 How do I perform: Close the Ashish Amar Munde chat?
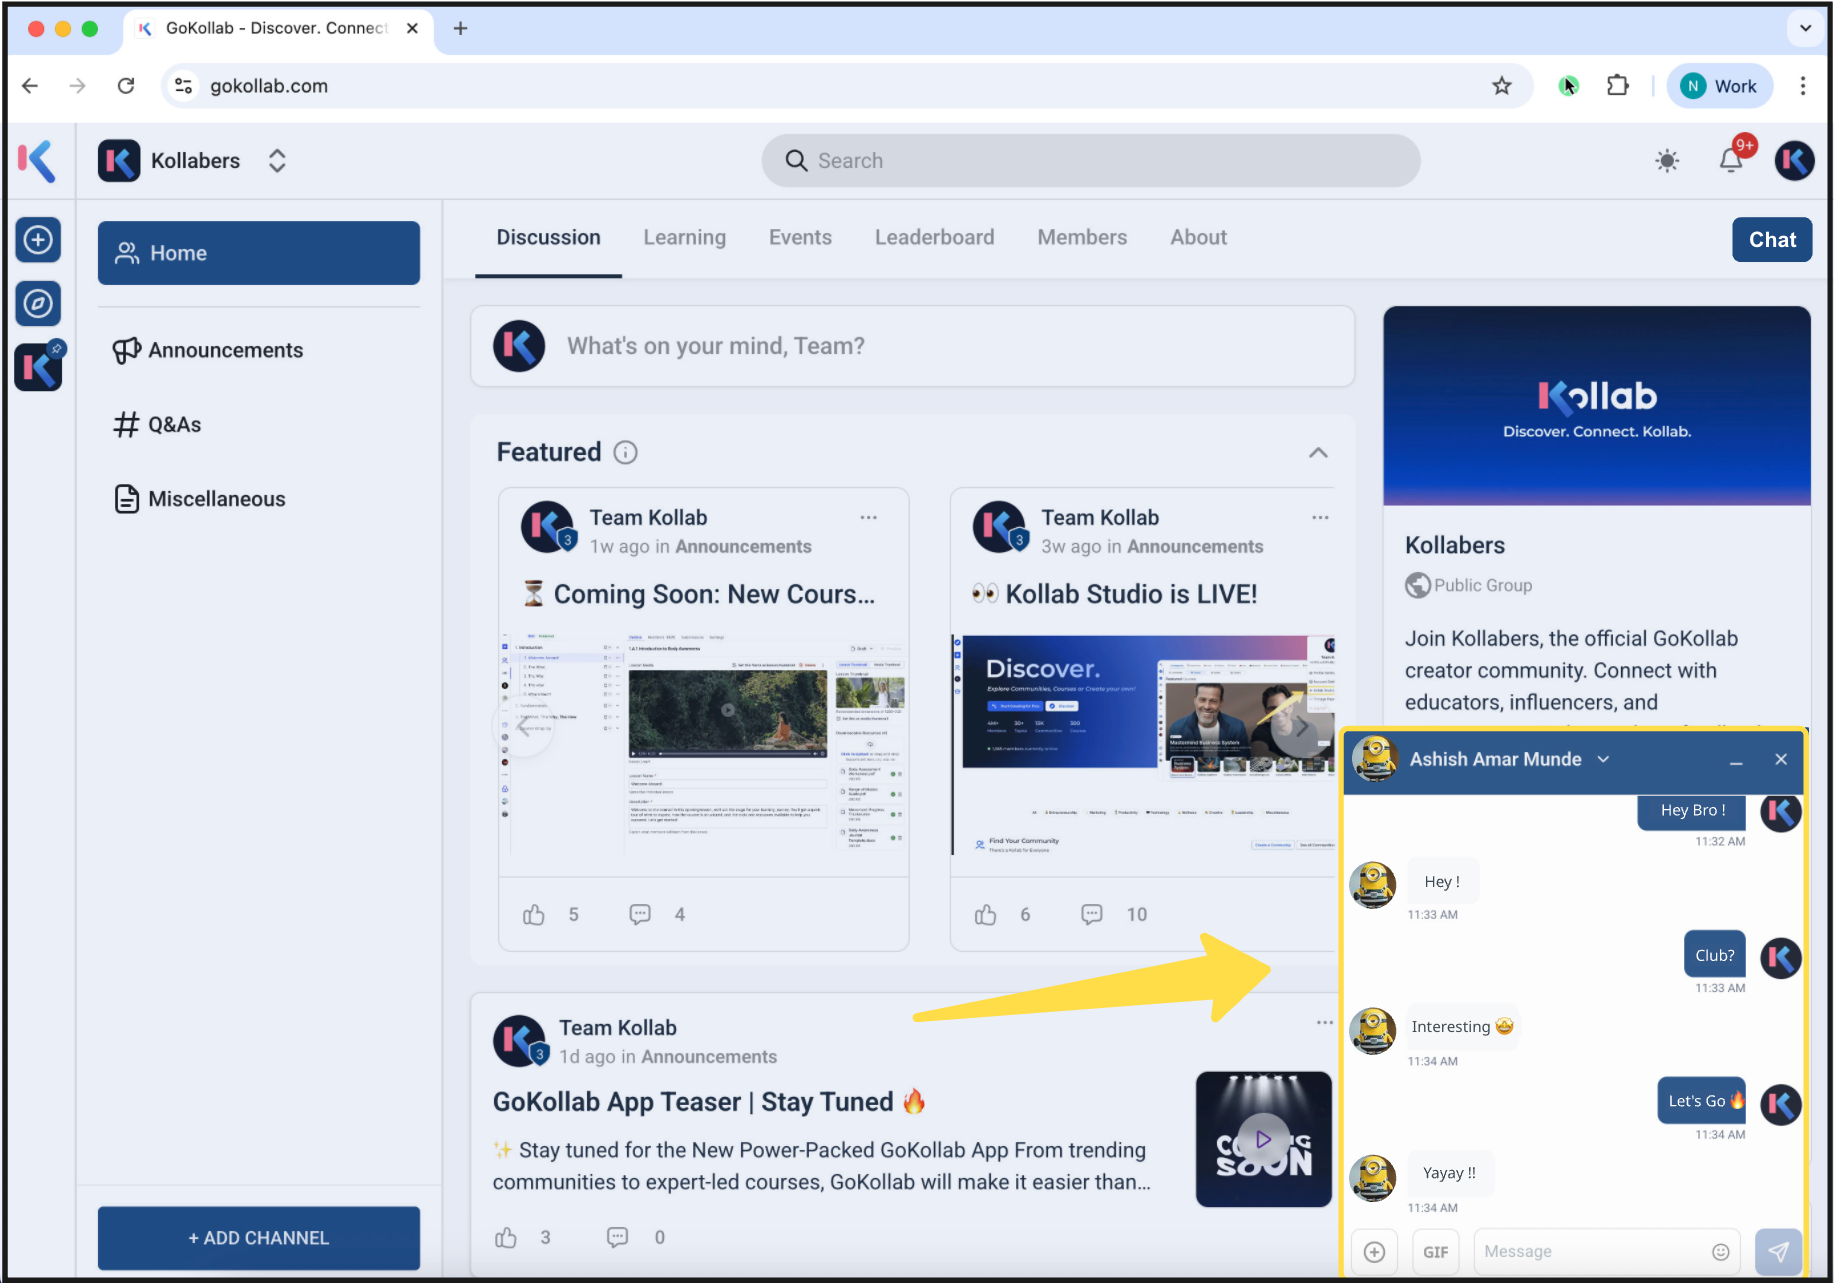coord(1781,760)
